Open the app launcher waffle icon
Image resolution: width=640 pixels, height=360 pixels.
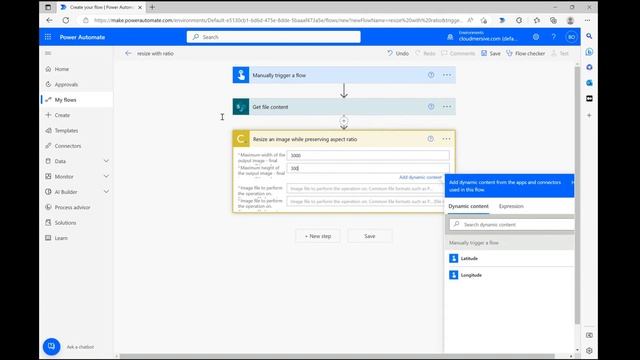click(x=48, y=37)
